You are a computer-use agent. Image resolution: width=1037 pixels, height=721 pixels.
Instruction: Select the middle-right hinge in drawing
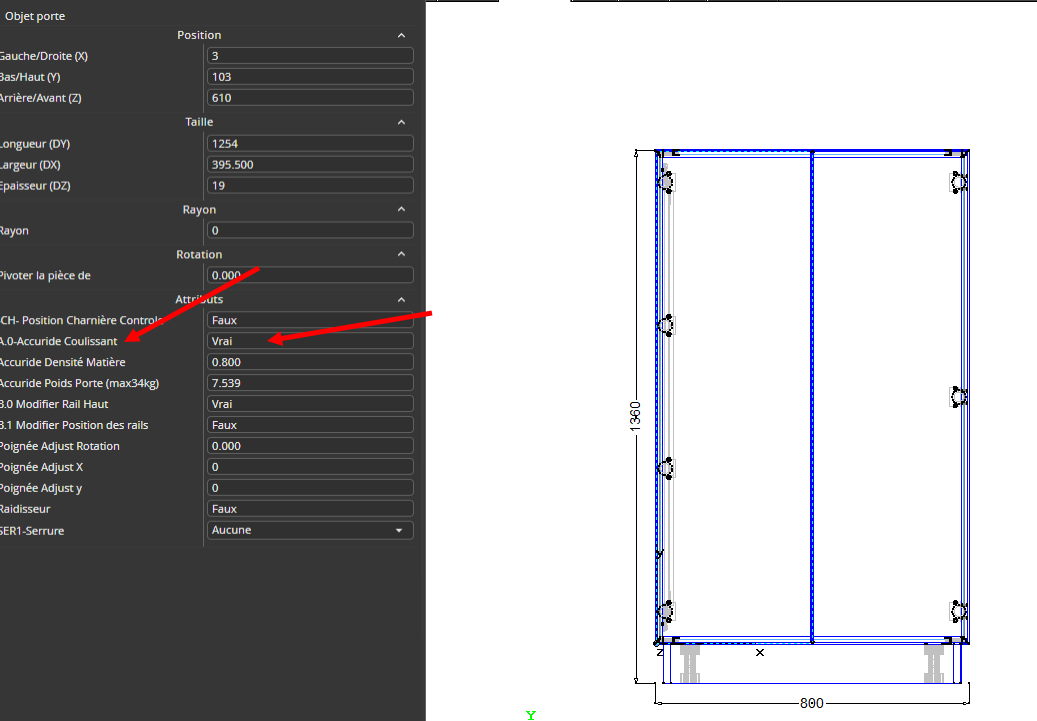(x=958, y=397)
